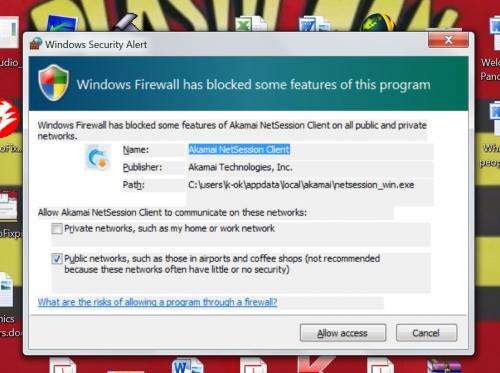Check the Private networks checkbox
The image size is (500, 373).
57,229
